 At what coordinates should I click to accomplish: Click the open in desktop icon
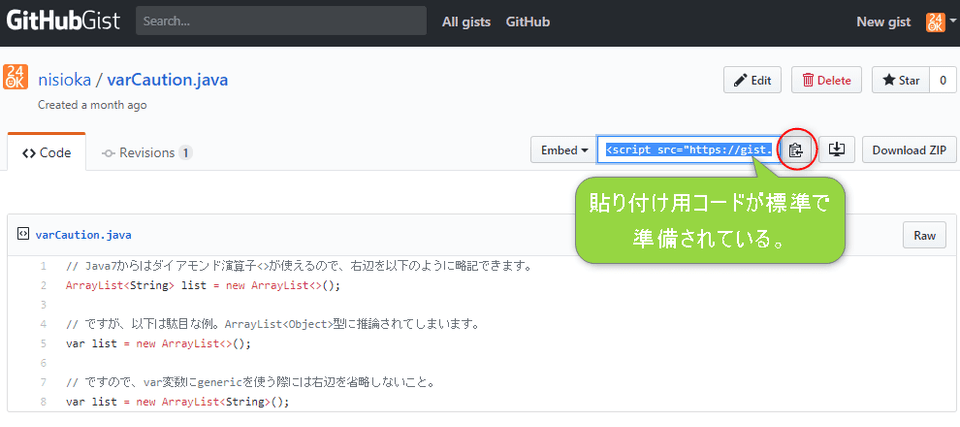click(x=837, y=150)
